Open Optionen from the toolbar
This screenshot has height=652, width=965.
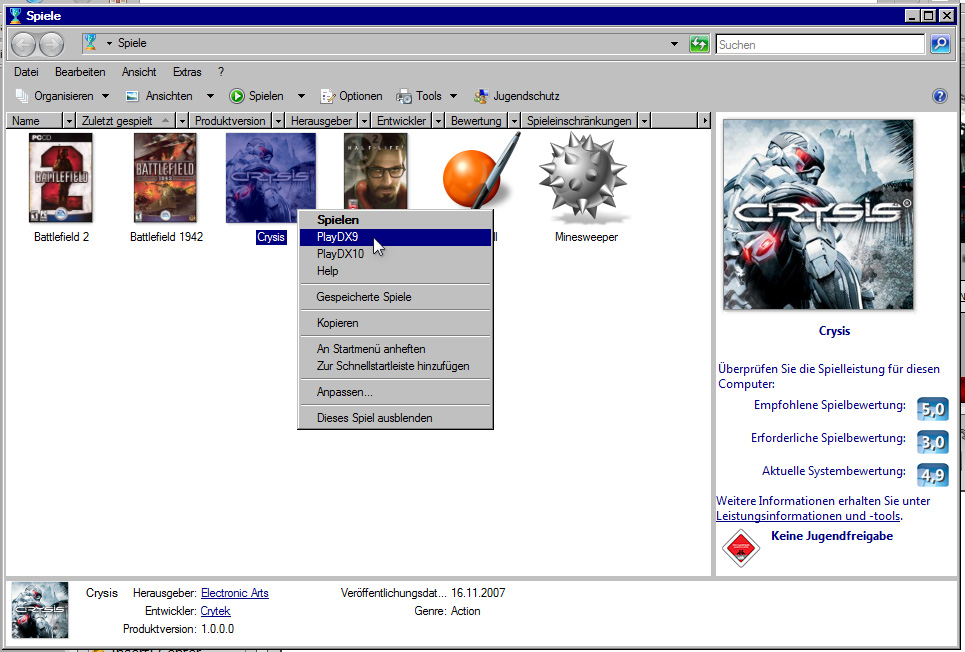click(x=351, y=96)
